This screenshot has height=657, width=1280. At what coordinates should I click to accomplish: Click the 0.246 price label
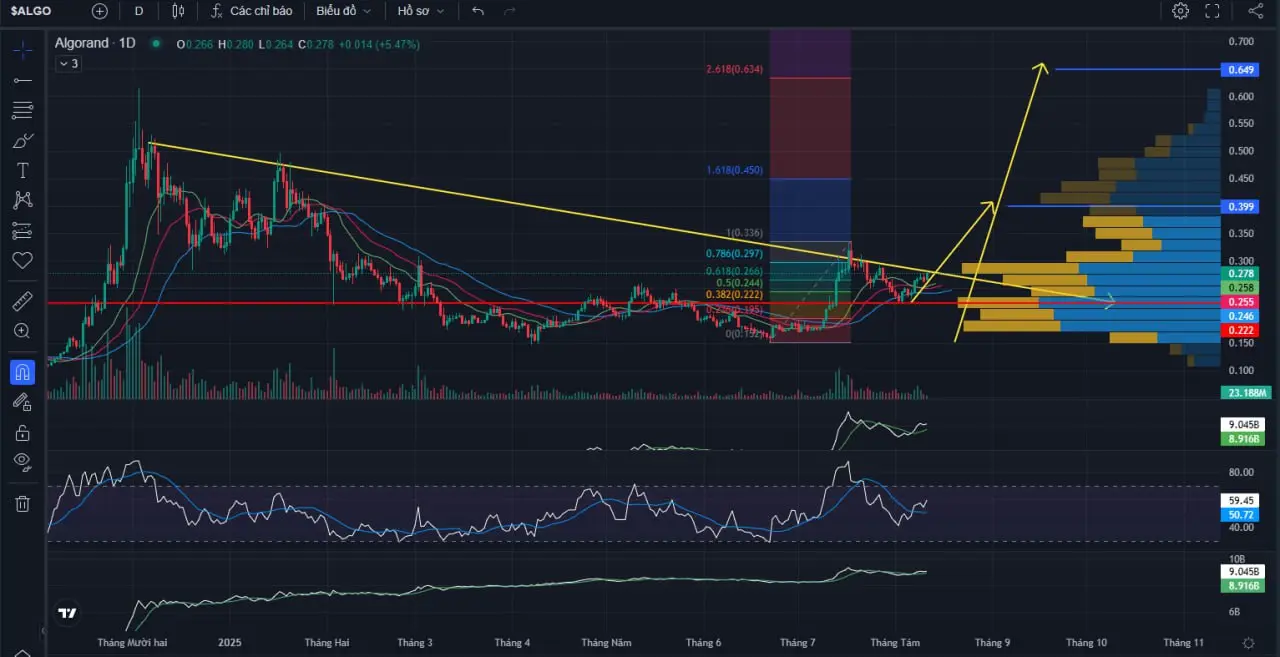point(1240,315)
